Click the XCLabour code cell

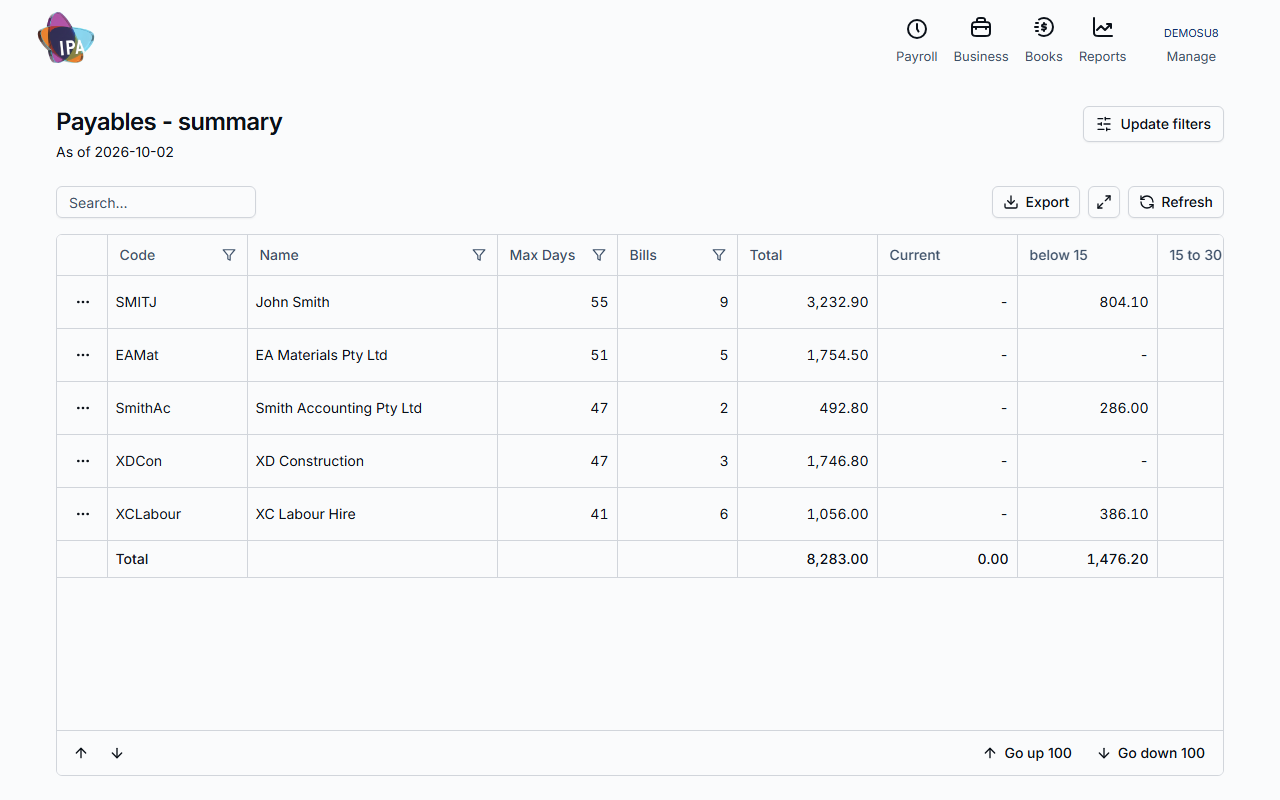point(178,514)
